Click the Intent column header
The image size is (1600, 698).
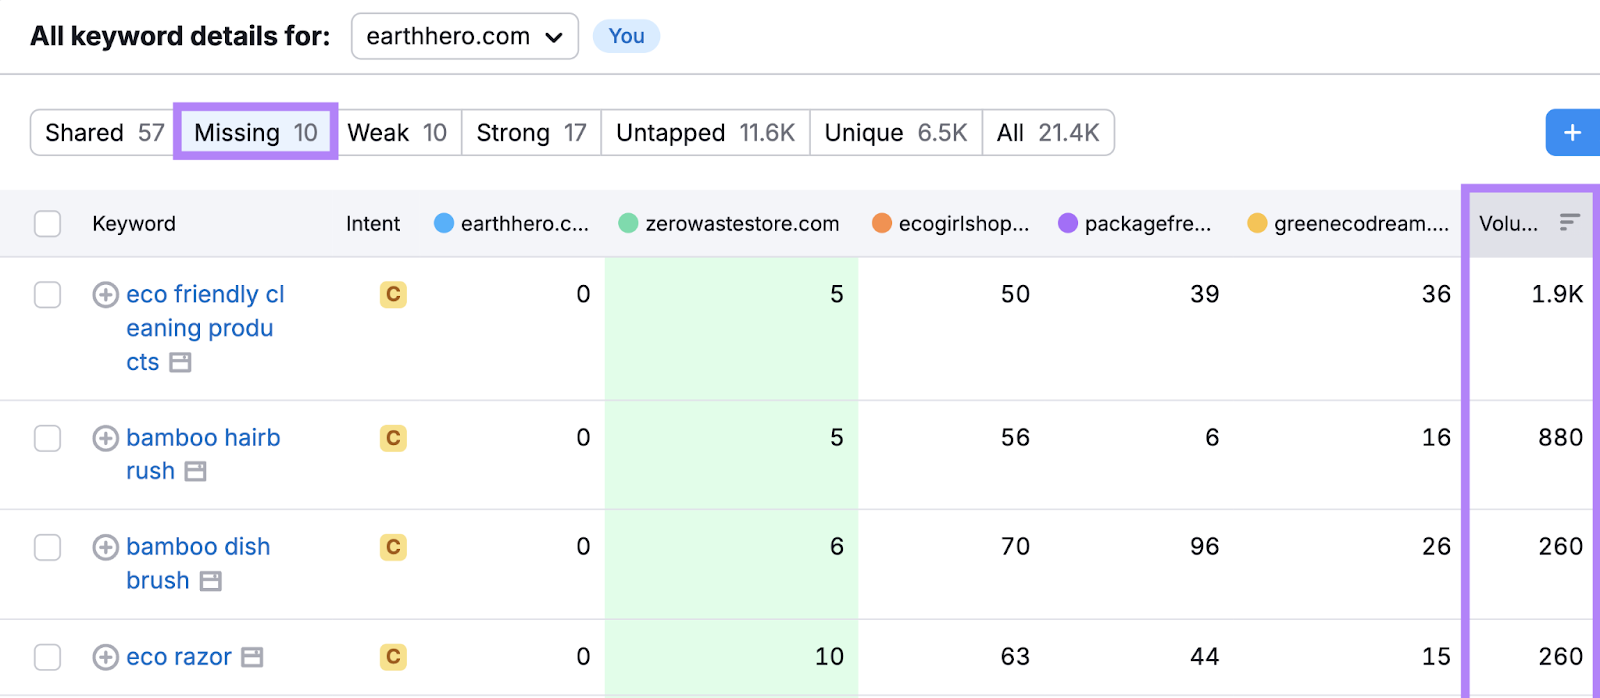373,224
